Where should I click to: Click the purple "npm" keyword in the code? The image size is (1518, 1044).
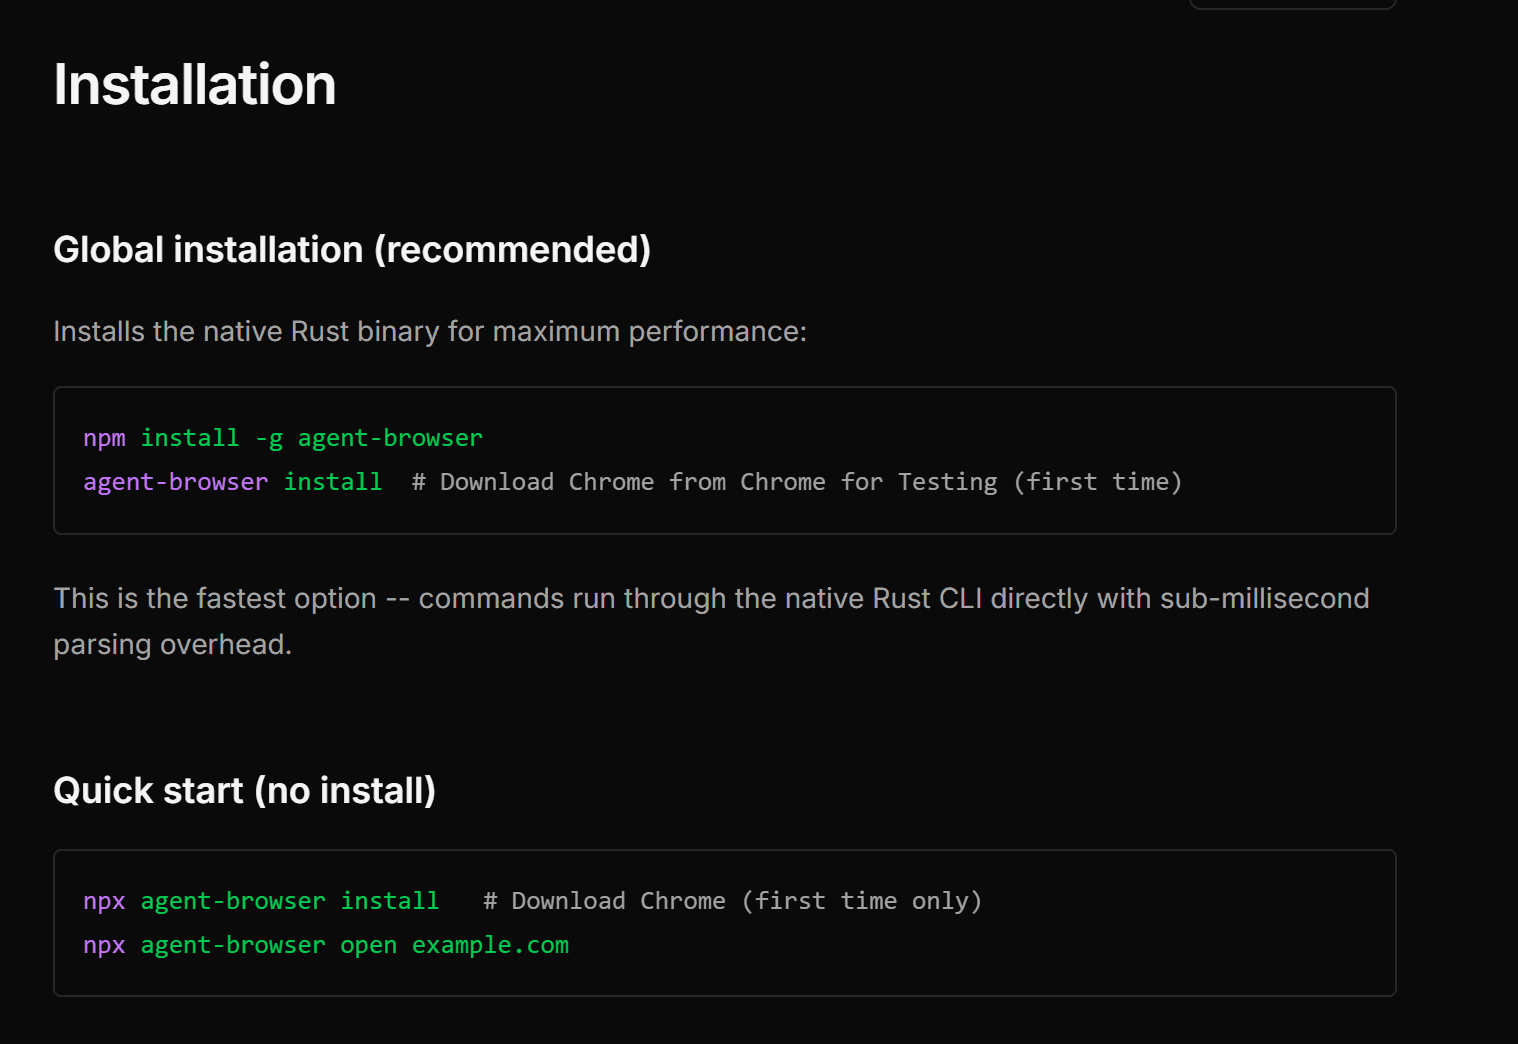(x=104, y=438)
